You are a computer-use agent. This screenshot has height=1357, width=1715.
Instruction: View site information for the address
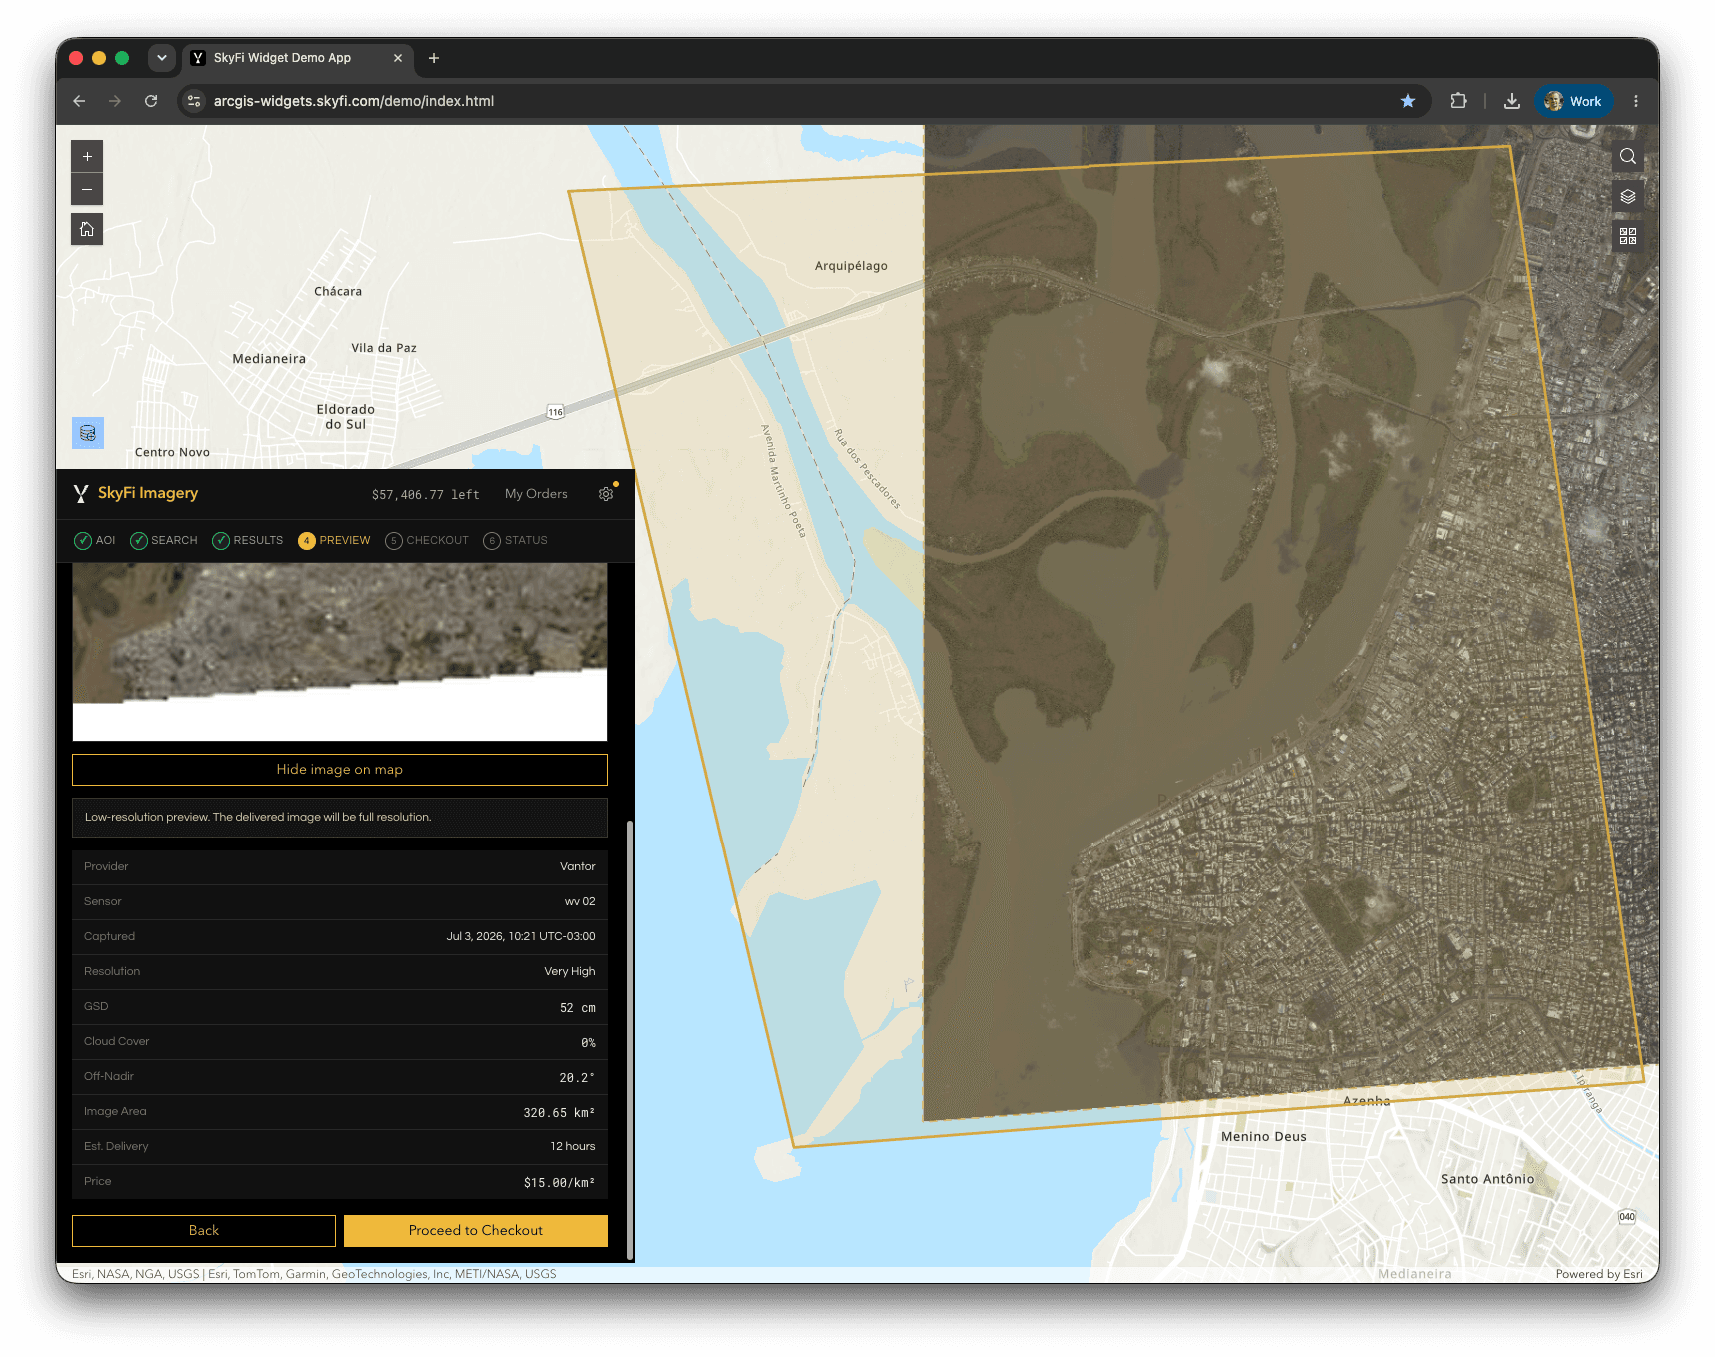coord(195,101)
